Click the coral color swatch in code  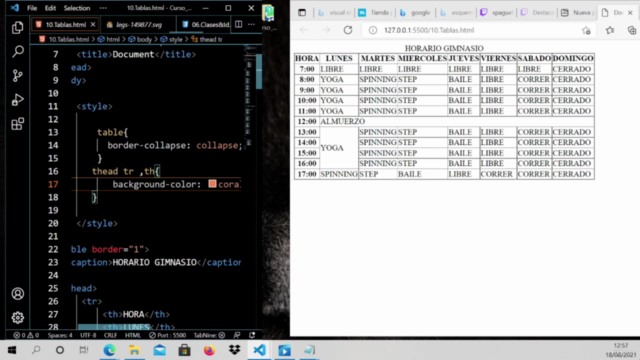212,184
